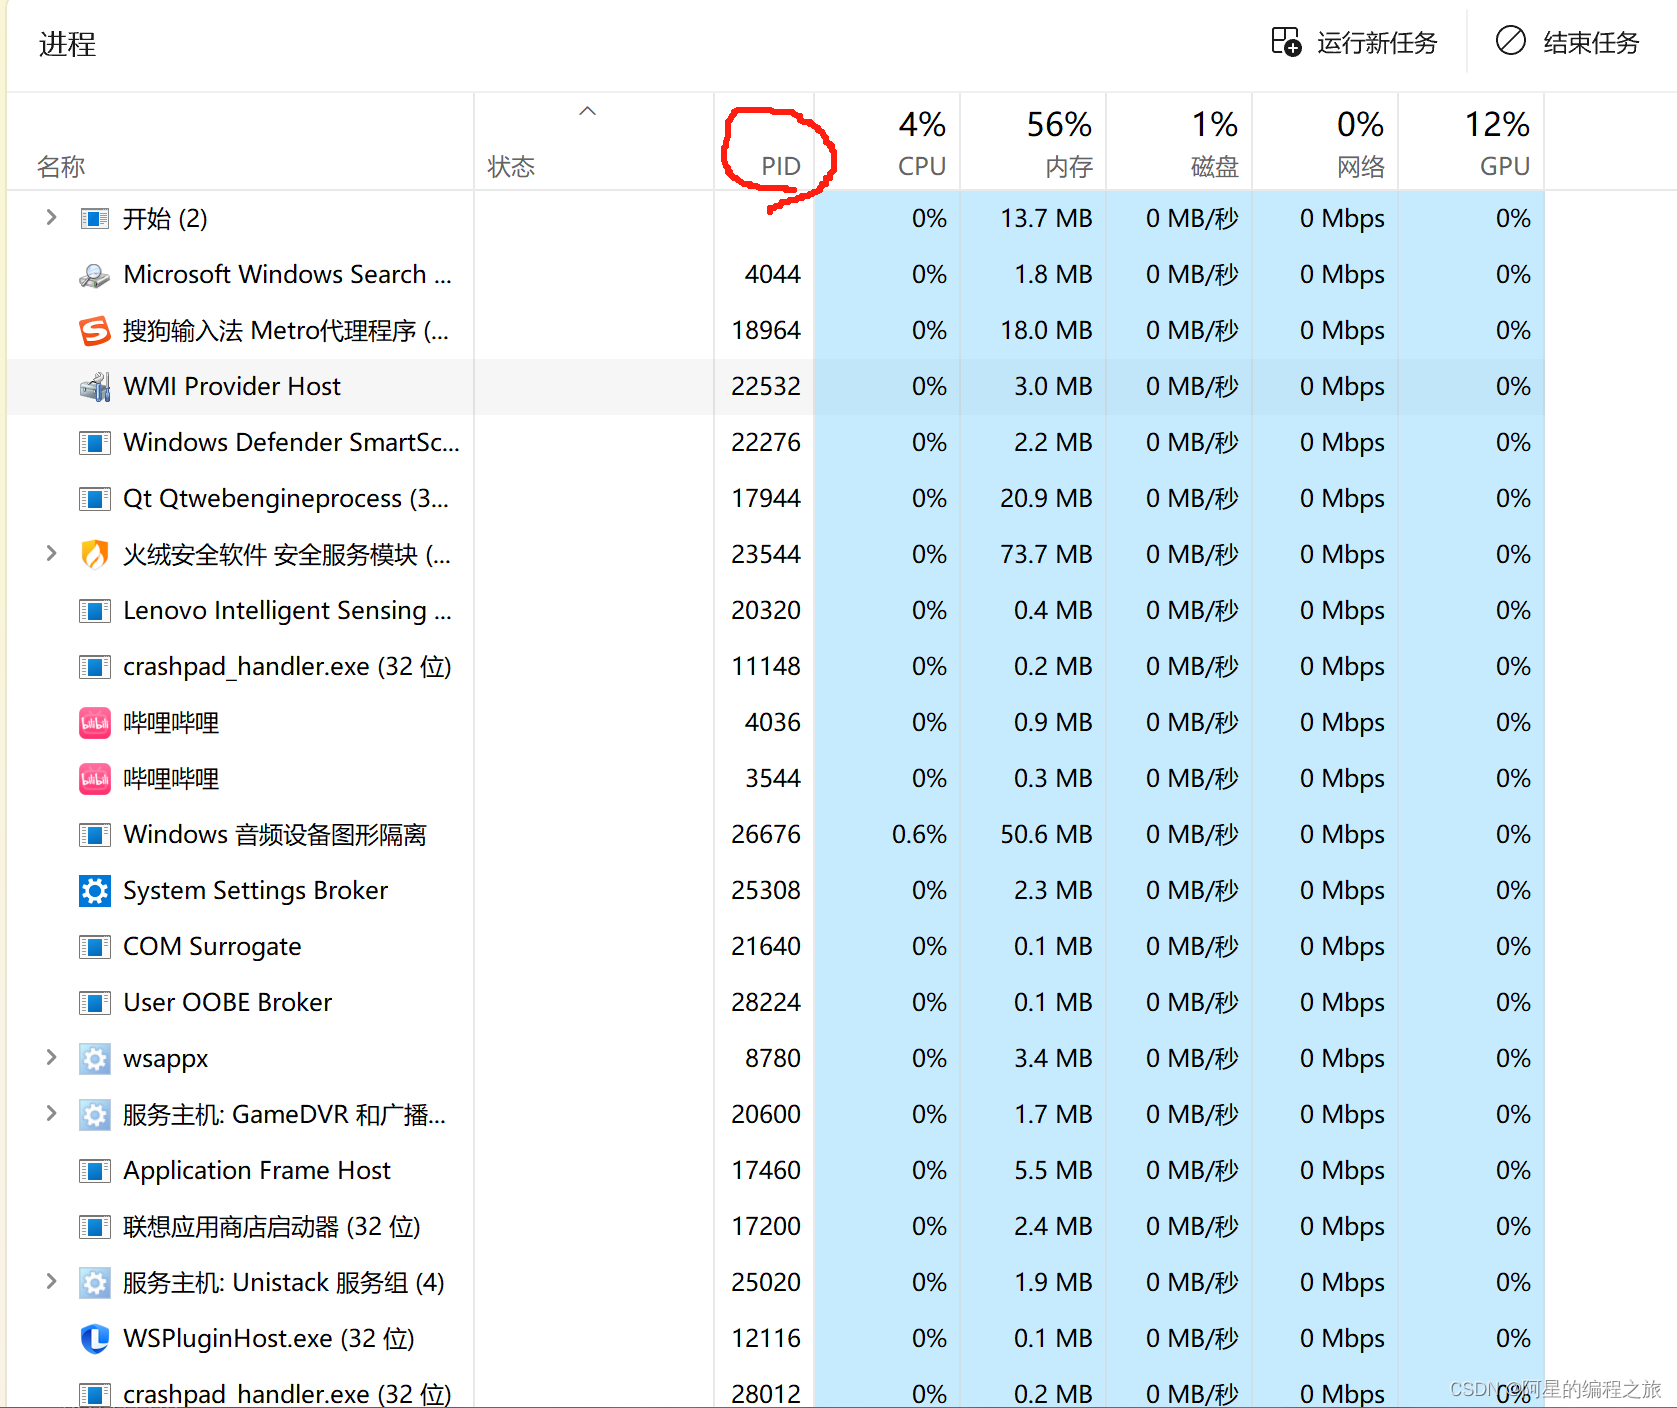Viewport: 1677px width, 1408px height.
Task: Click the 20.9 MB memory value
Action: pos(1046,499)
